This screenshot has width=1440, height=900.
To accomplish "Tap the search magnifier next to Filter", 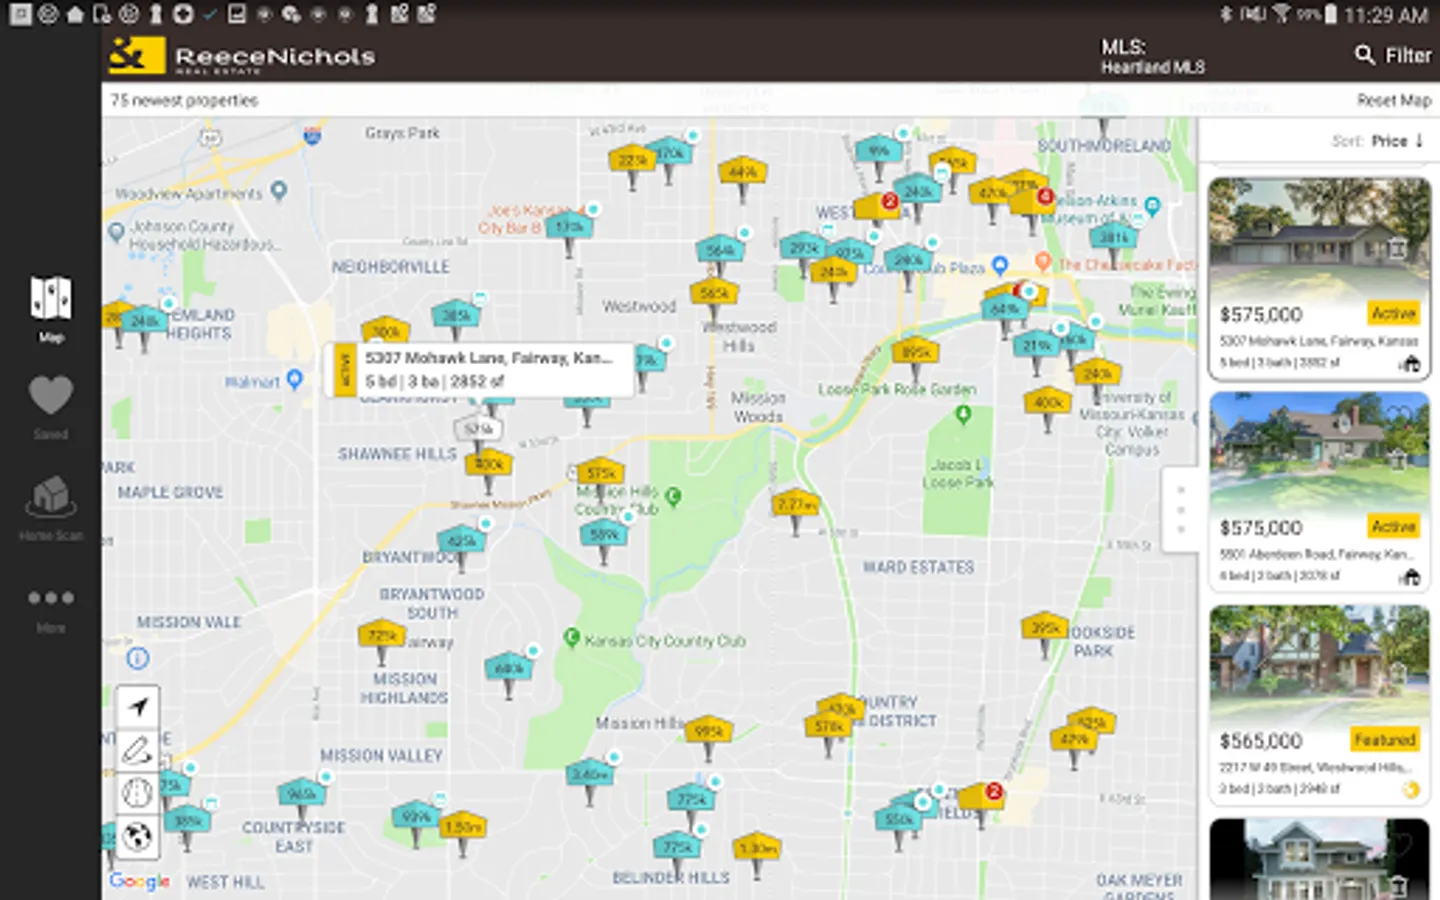I will point(1364,55).
